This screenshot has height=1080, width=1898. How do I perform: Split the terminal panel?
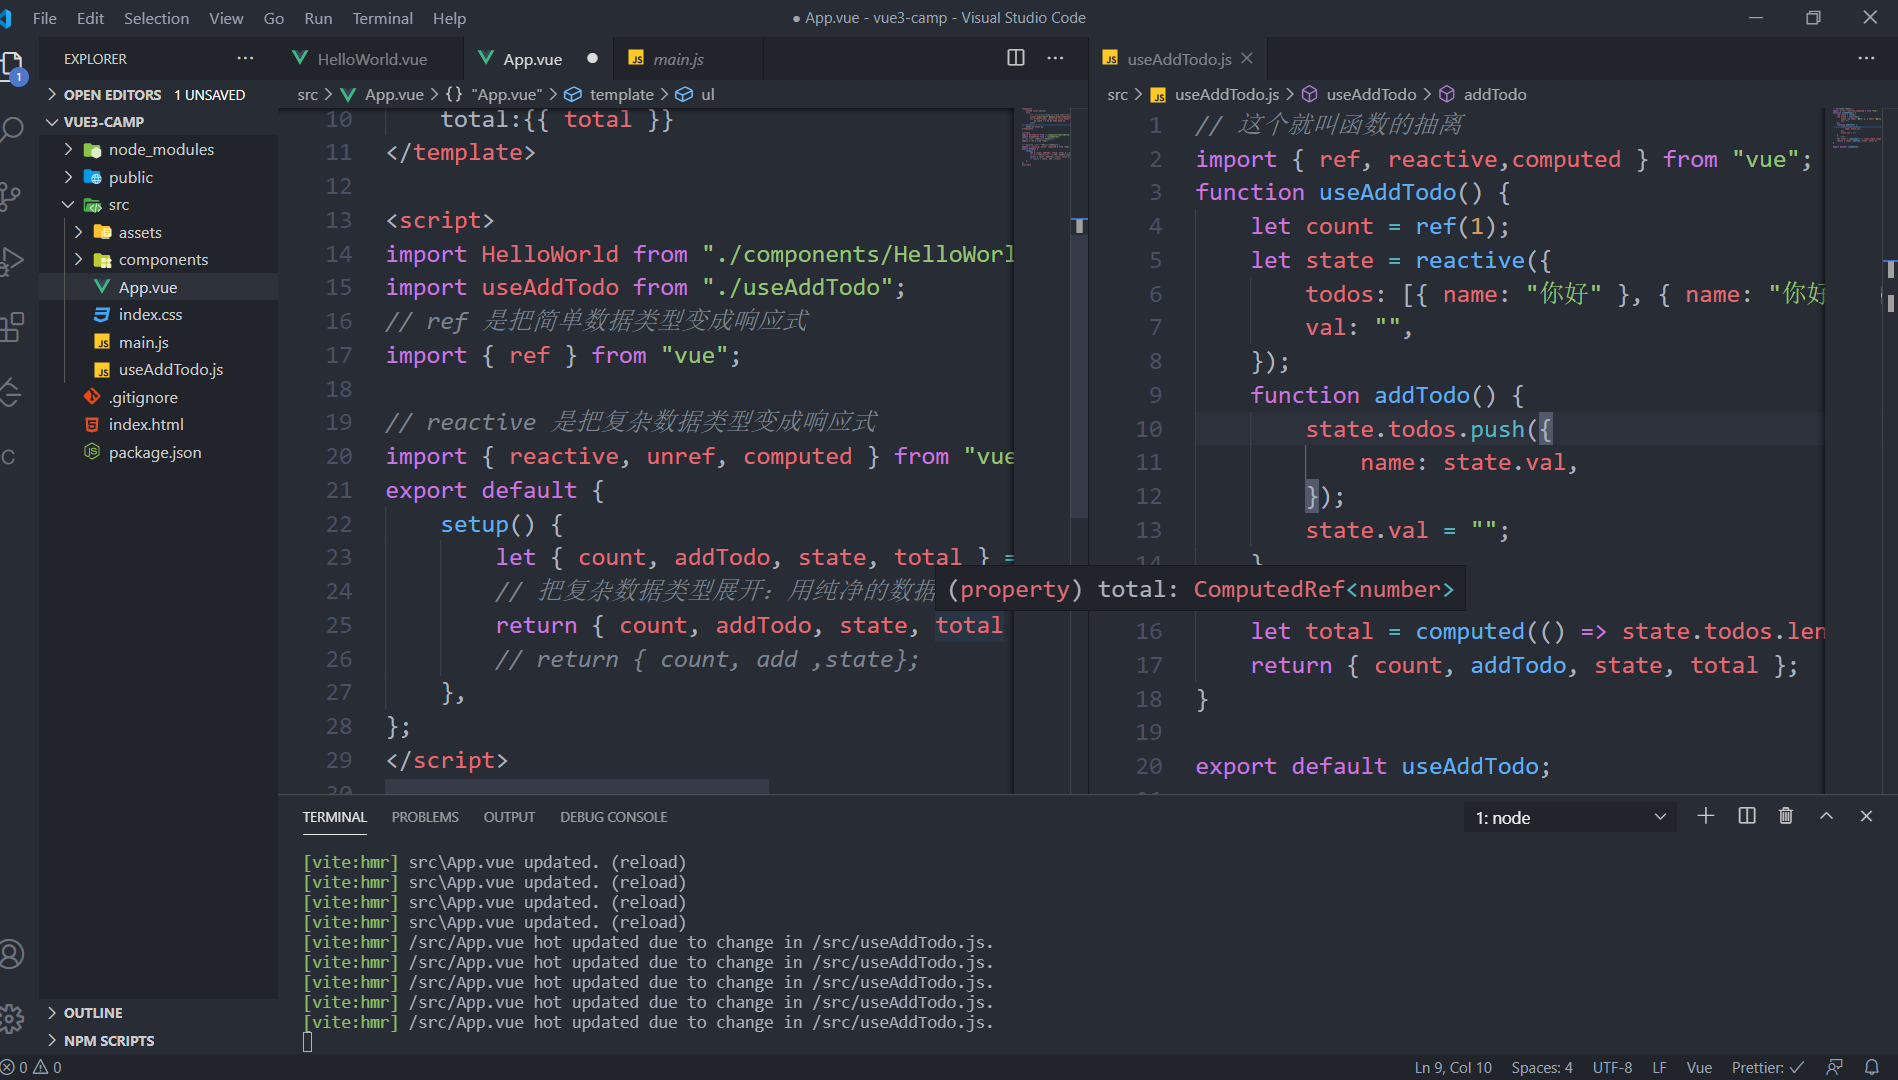coord(1747,816)
